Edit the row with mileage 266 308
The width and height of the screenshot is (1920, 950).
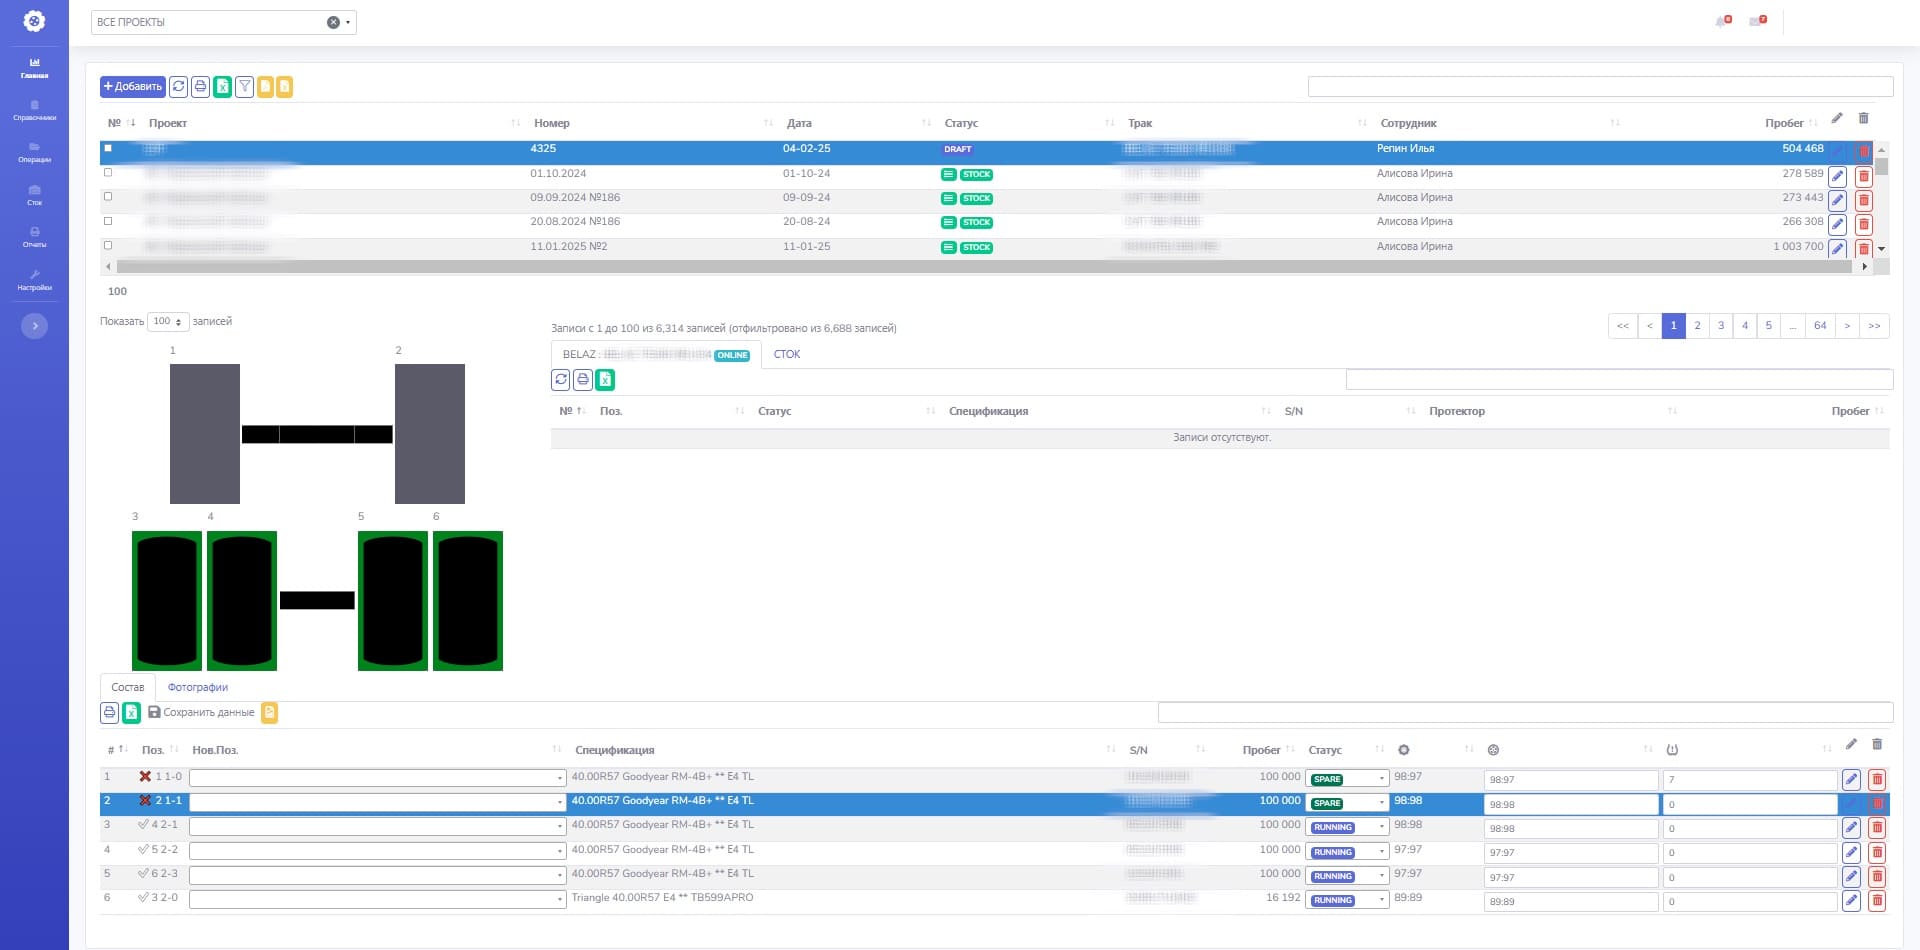click(1837, 224)
